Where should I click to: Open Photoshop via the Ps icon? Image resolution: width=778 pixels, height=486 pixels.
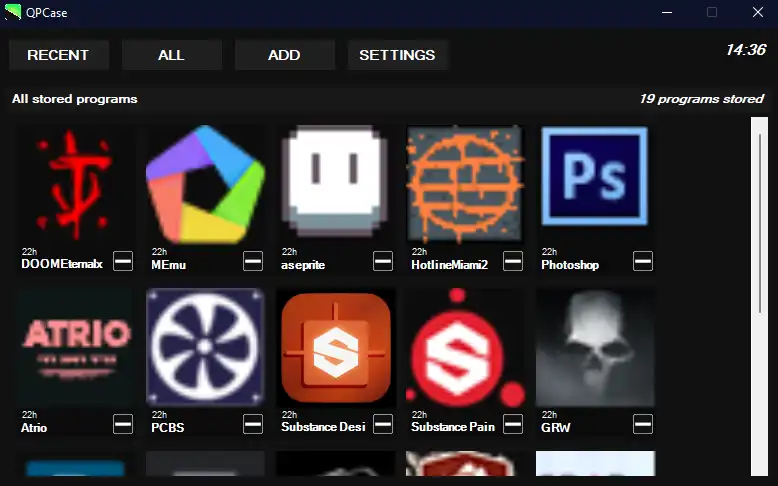(x=595, y=185)
